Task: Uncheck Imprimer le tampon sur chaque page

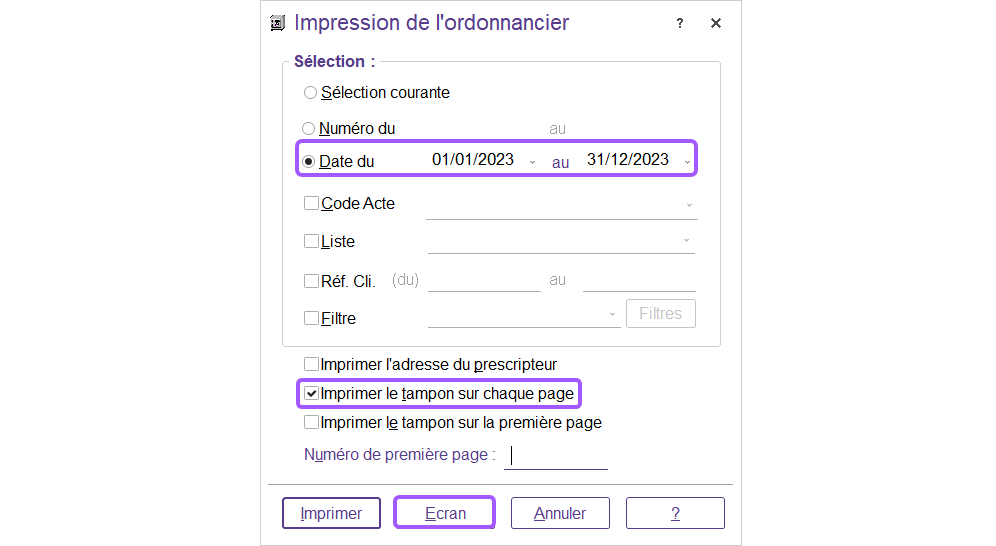Action: (x=311, y=394)
